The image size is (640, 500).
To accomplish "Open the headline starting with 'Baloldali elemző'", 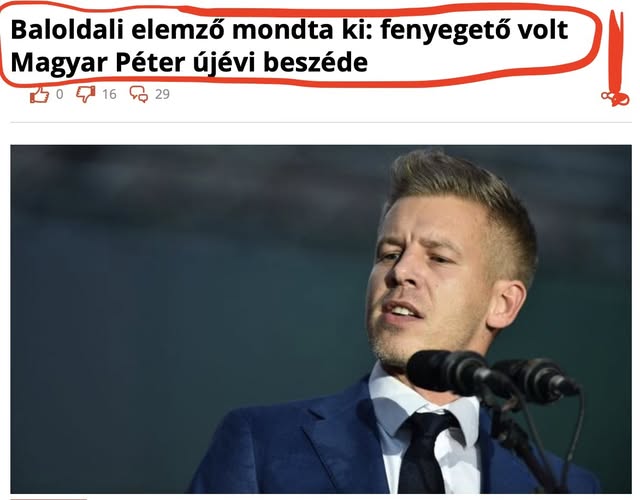I will [289, 46].
